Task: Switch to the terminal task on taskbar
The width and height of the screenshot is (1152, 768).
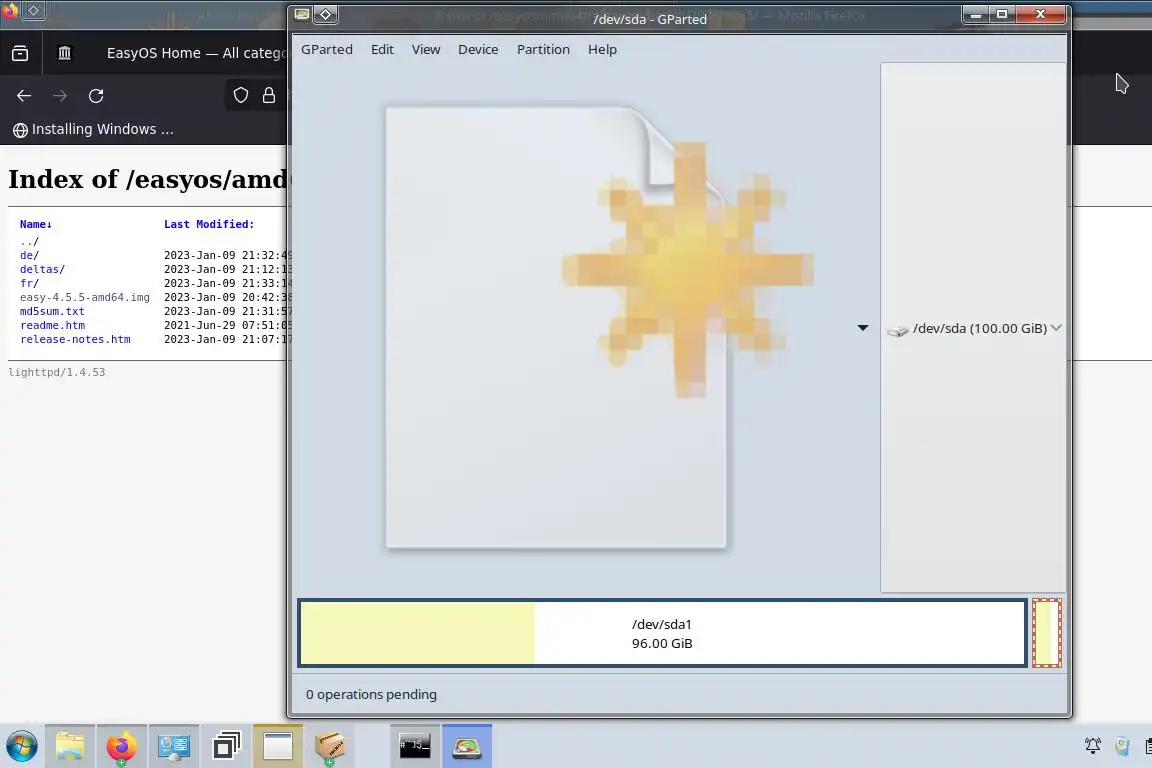Action: click(x=415, y=746)
